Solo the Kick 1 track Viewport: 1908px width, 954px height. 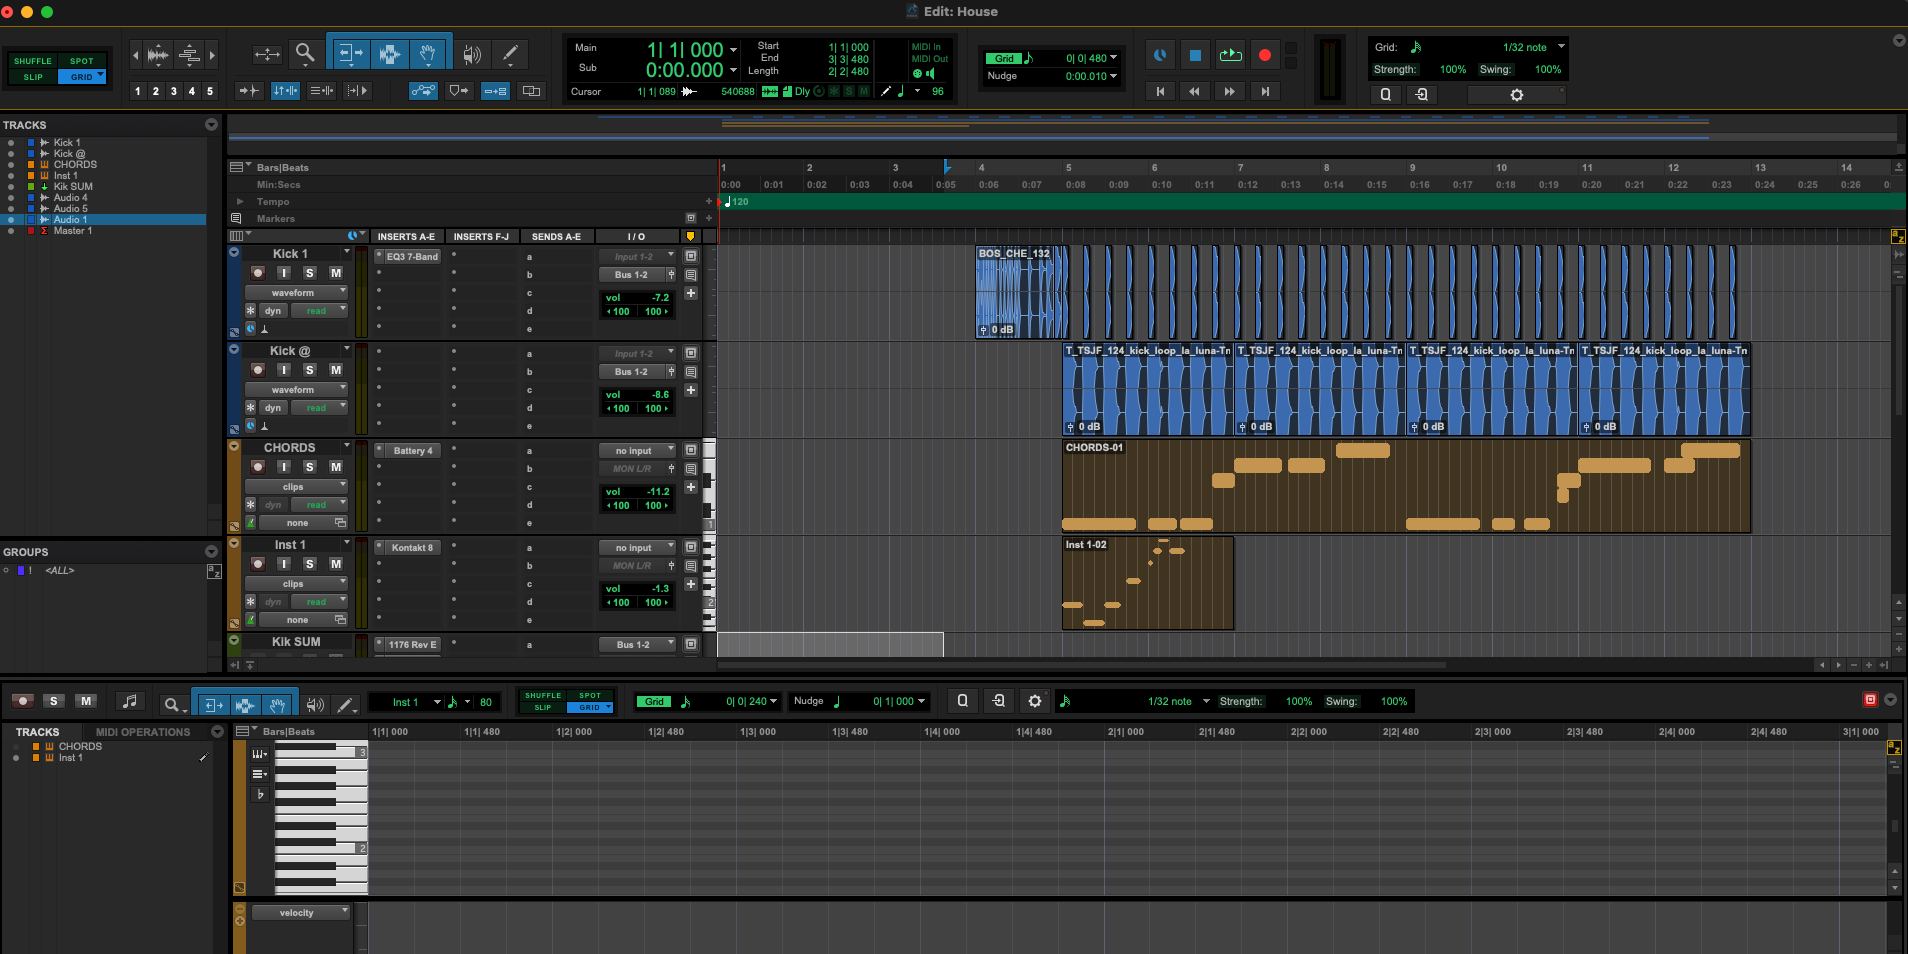310,273
